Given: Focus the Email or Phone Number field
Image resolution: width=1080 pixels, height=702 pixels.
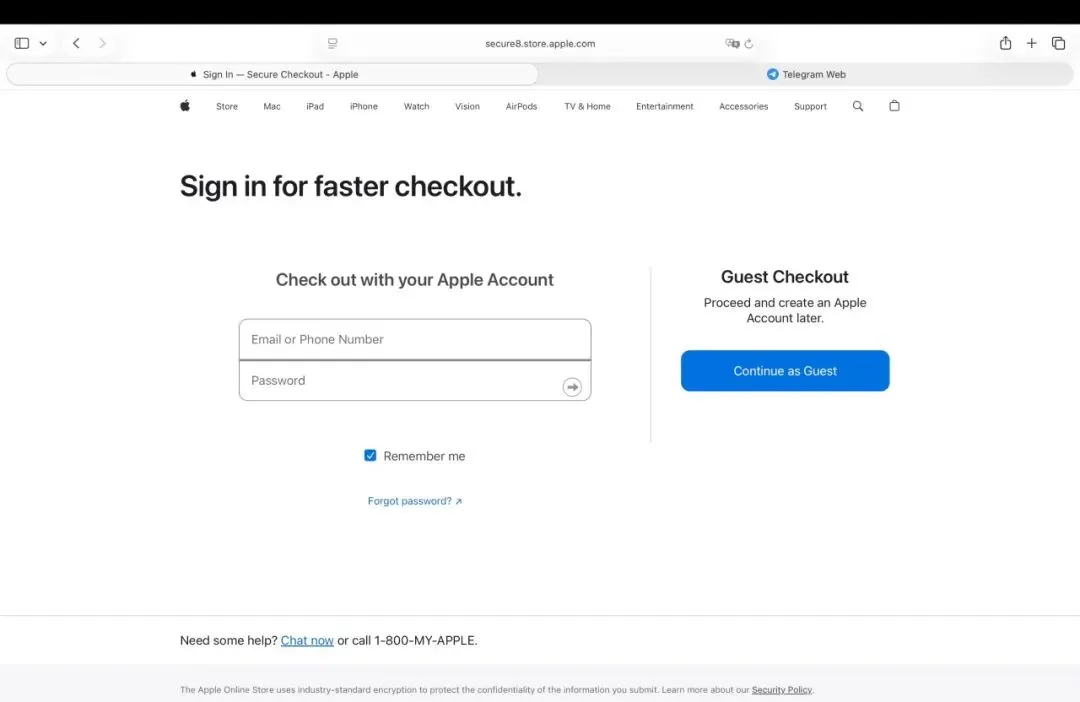Looking at the screenshot, I should pyautogui.click(x=415, y=339).
